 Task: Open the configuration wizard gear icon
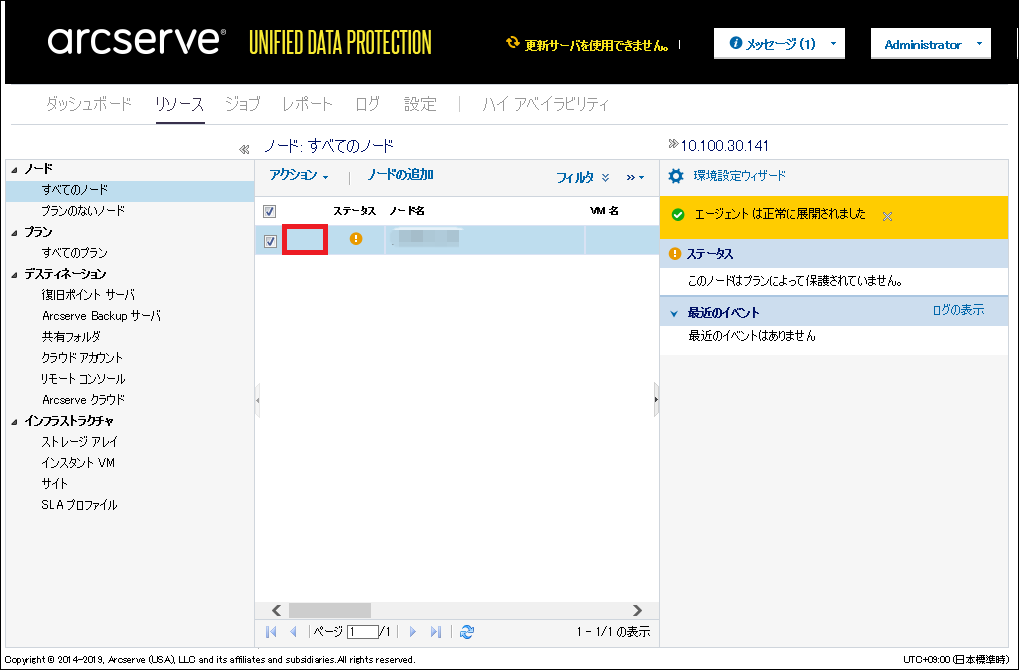coord(676,175)
